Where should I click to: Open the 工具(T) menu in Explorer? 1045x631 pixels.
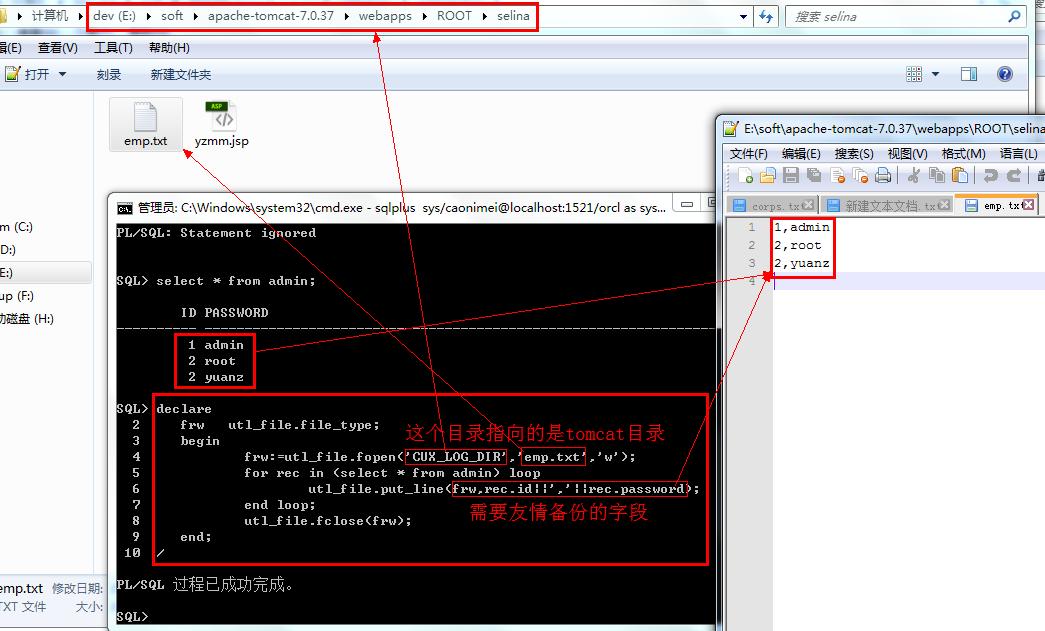coord(113,48)
